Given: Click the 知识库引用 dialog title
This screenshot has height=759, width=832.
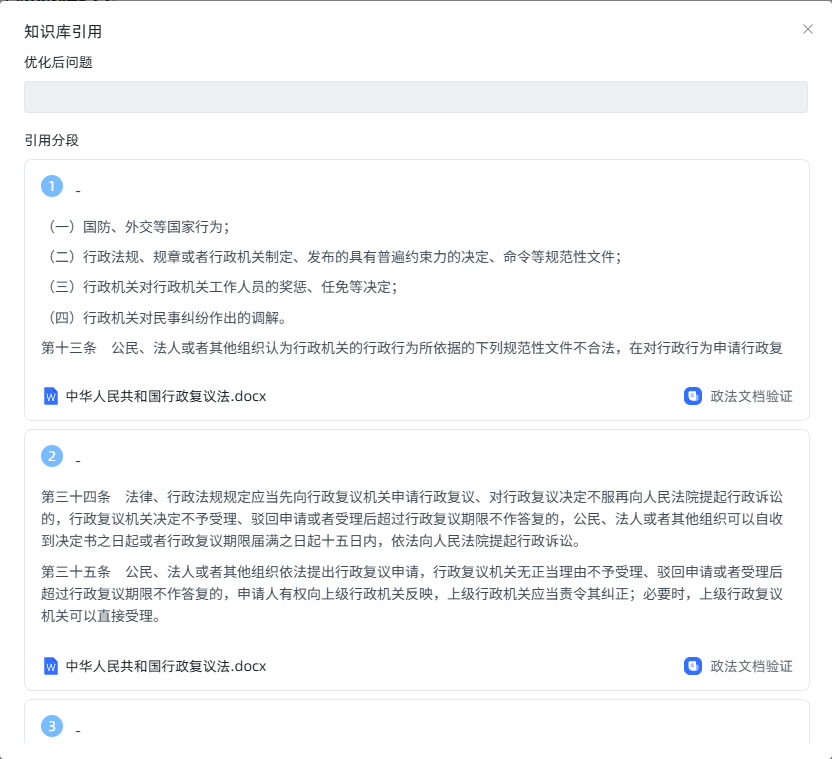Looking at the screenshot, I should pos(63,32).
